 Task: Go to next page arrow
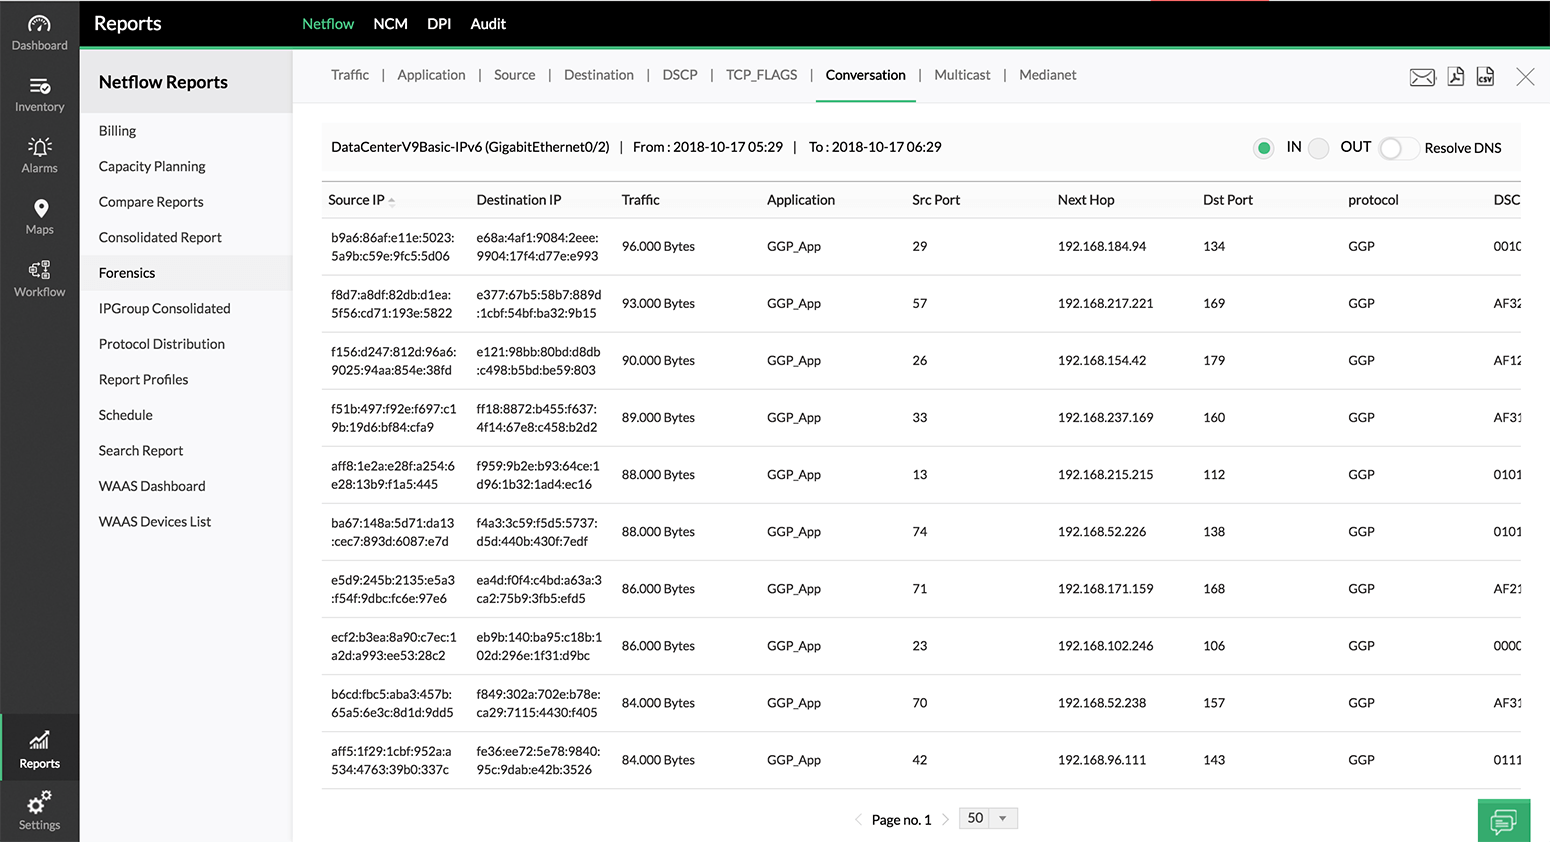click(945, 820)
